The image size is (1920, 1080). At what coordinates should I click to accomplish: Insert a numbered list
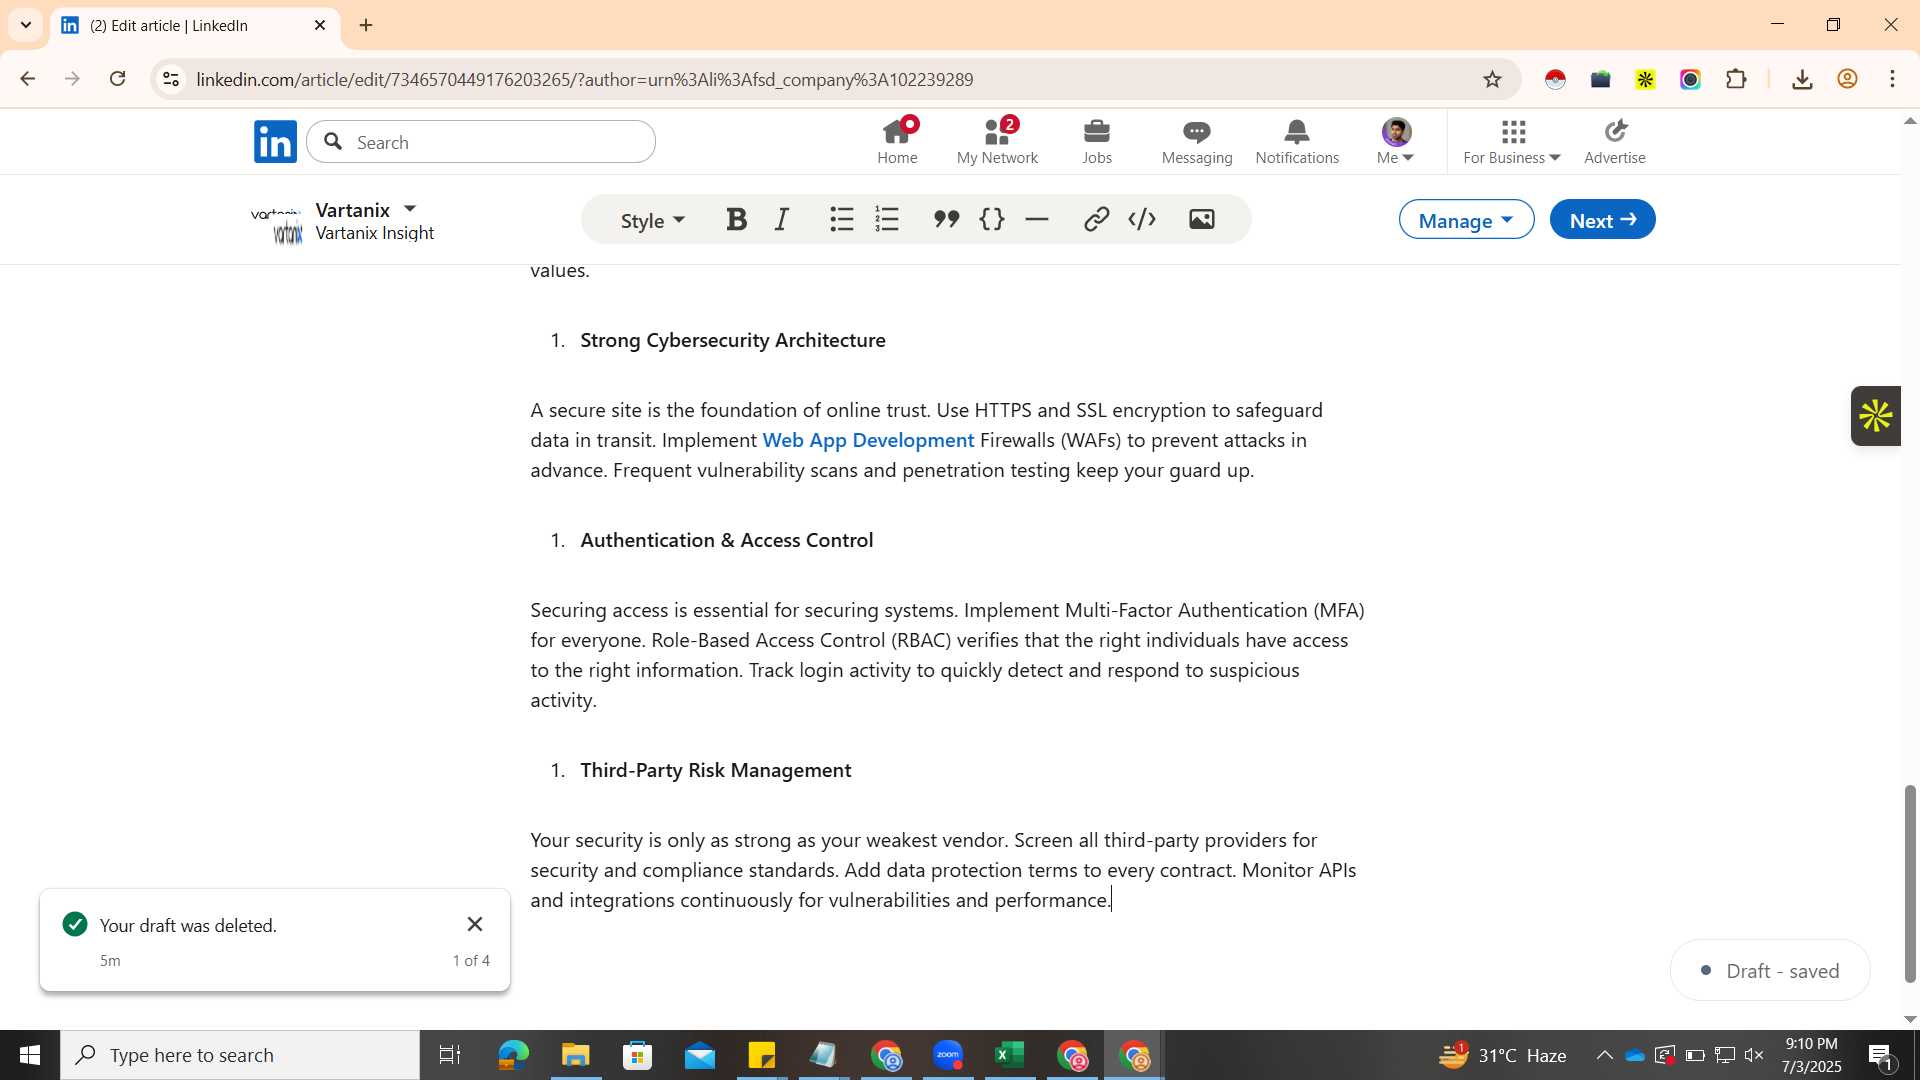coord(887,219)
